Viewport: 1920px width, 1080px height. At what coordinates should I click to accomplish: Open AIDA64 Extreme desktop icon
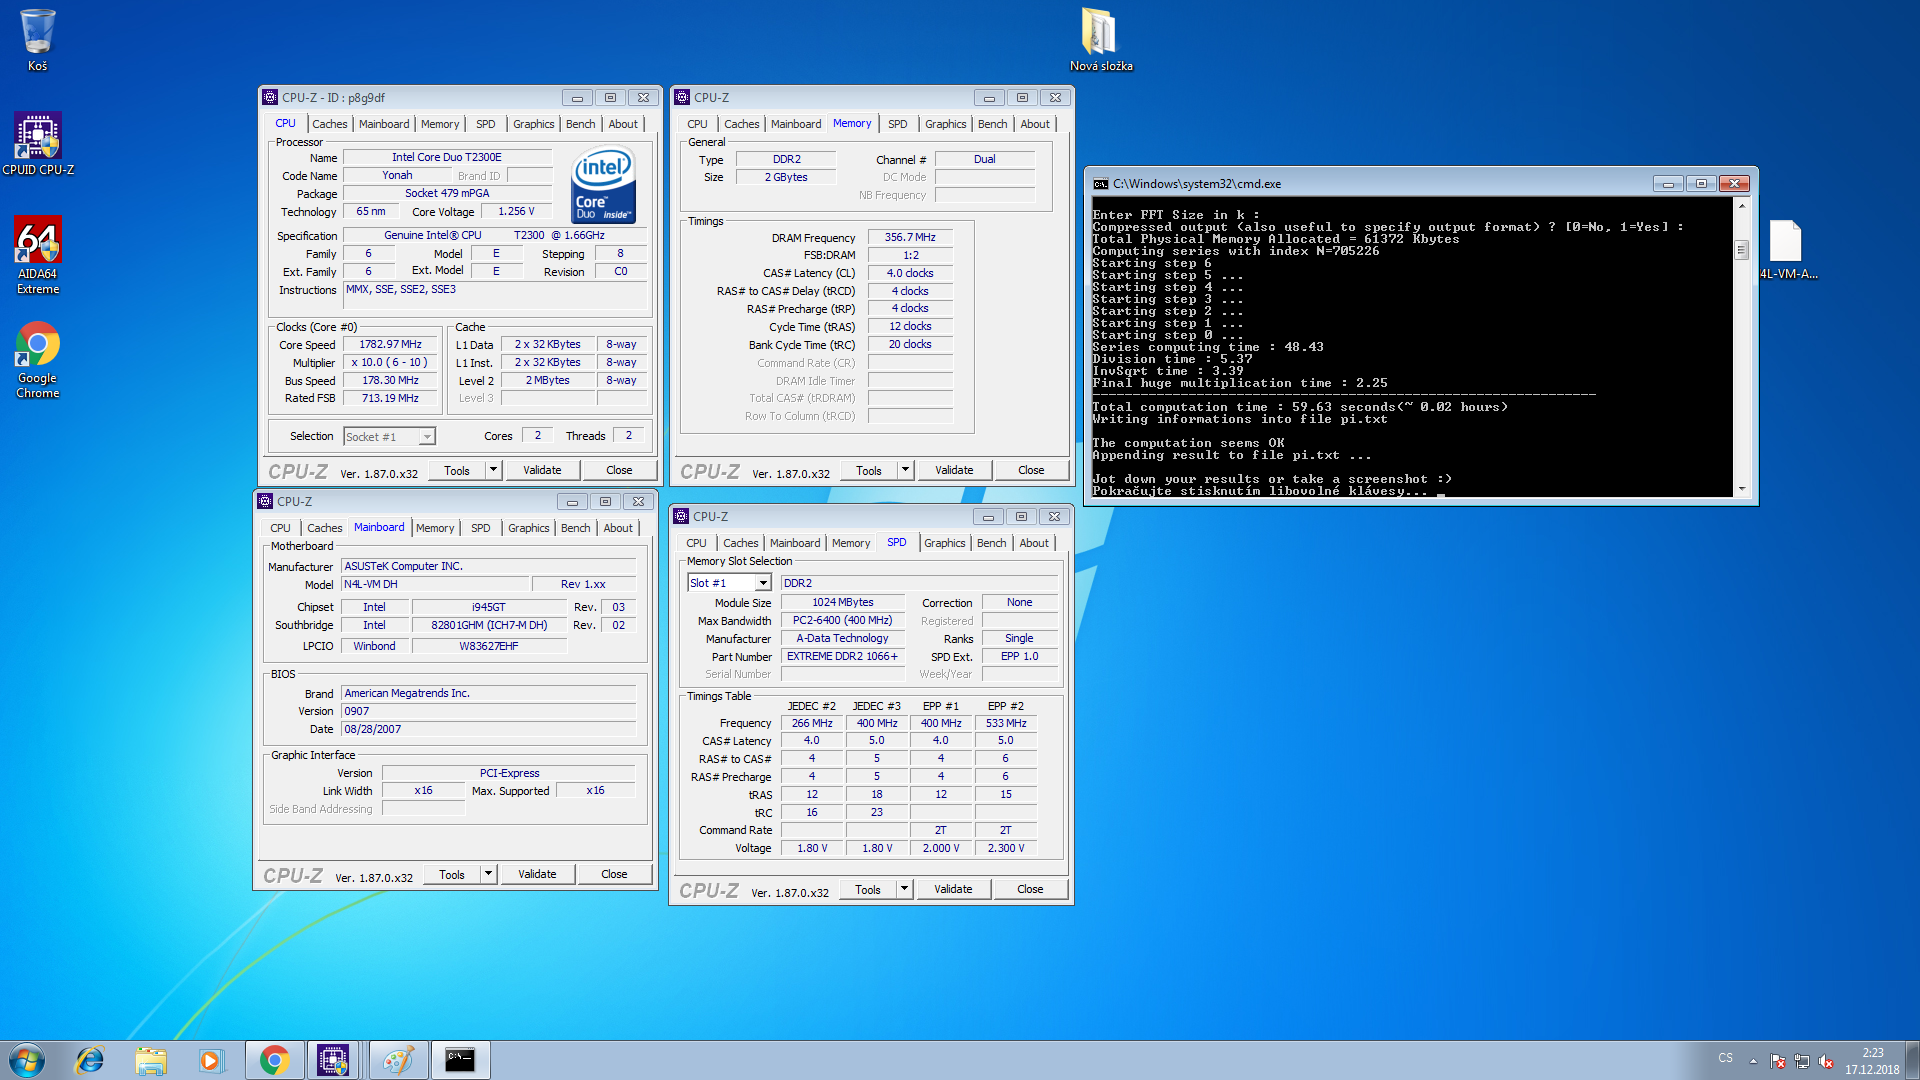coord(38,255)
